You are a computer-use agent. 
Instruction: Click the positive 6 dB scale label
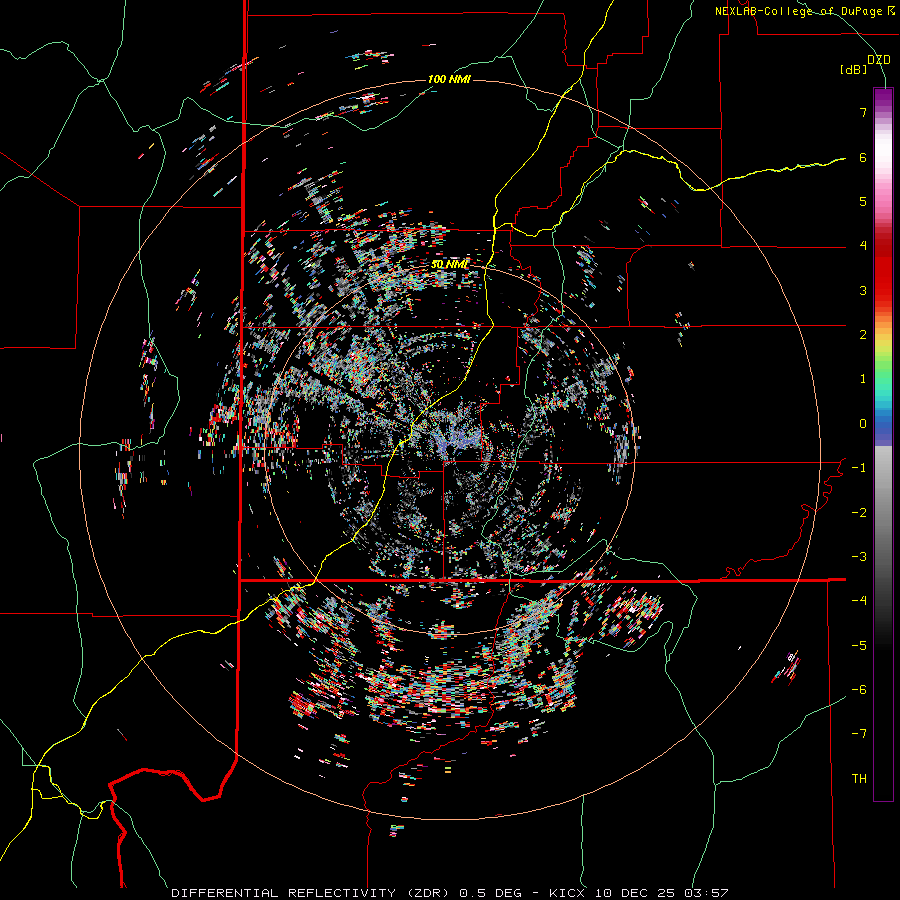pos(863,157)
